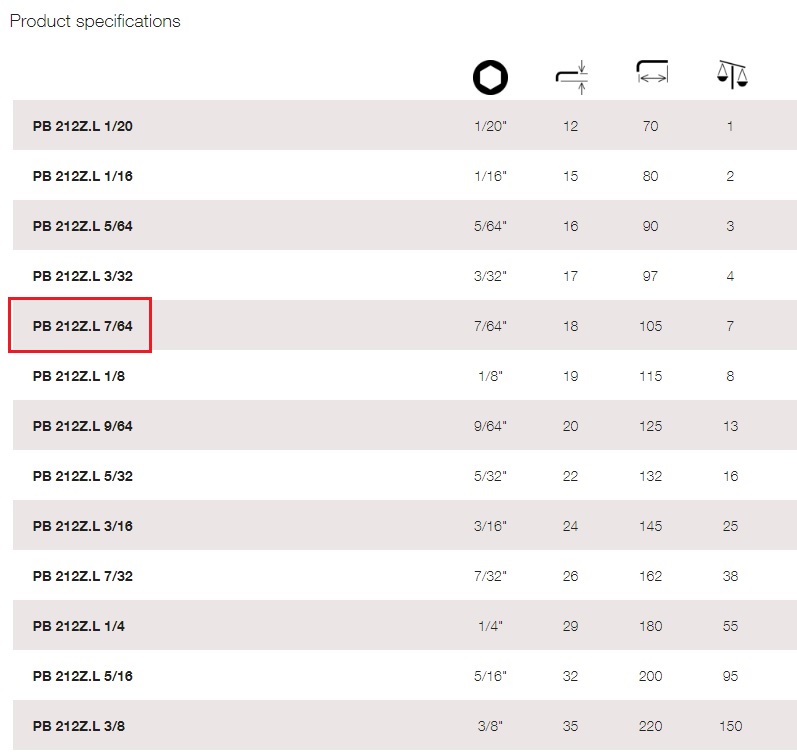Open the PB 212Z.L 1/8 product
Screen dimensions: 797x755
click(x=79, y=376)
